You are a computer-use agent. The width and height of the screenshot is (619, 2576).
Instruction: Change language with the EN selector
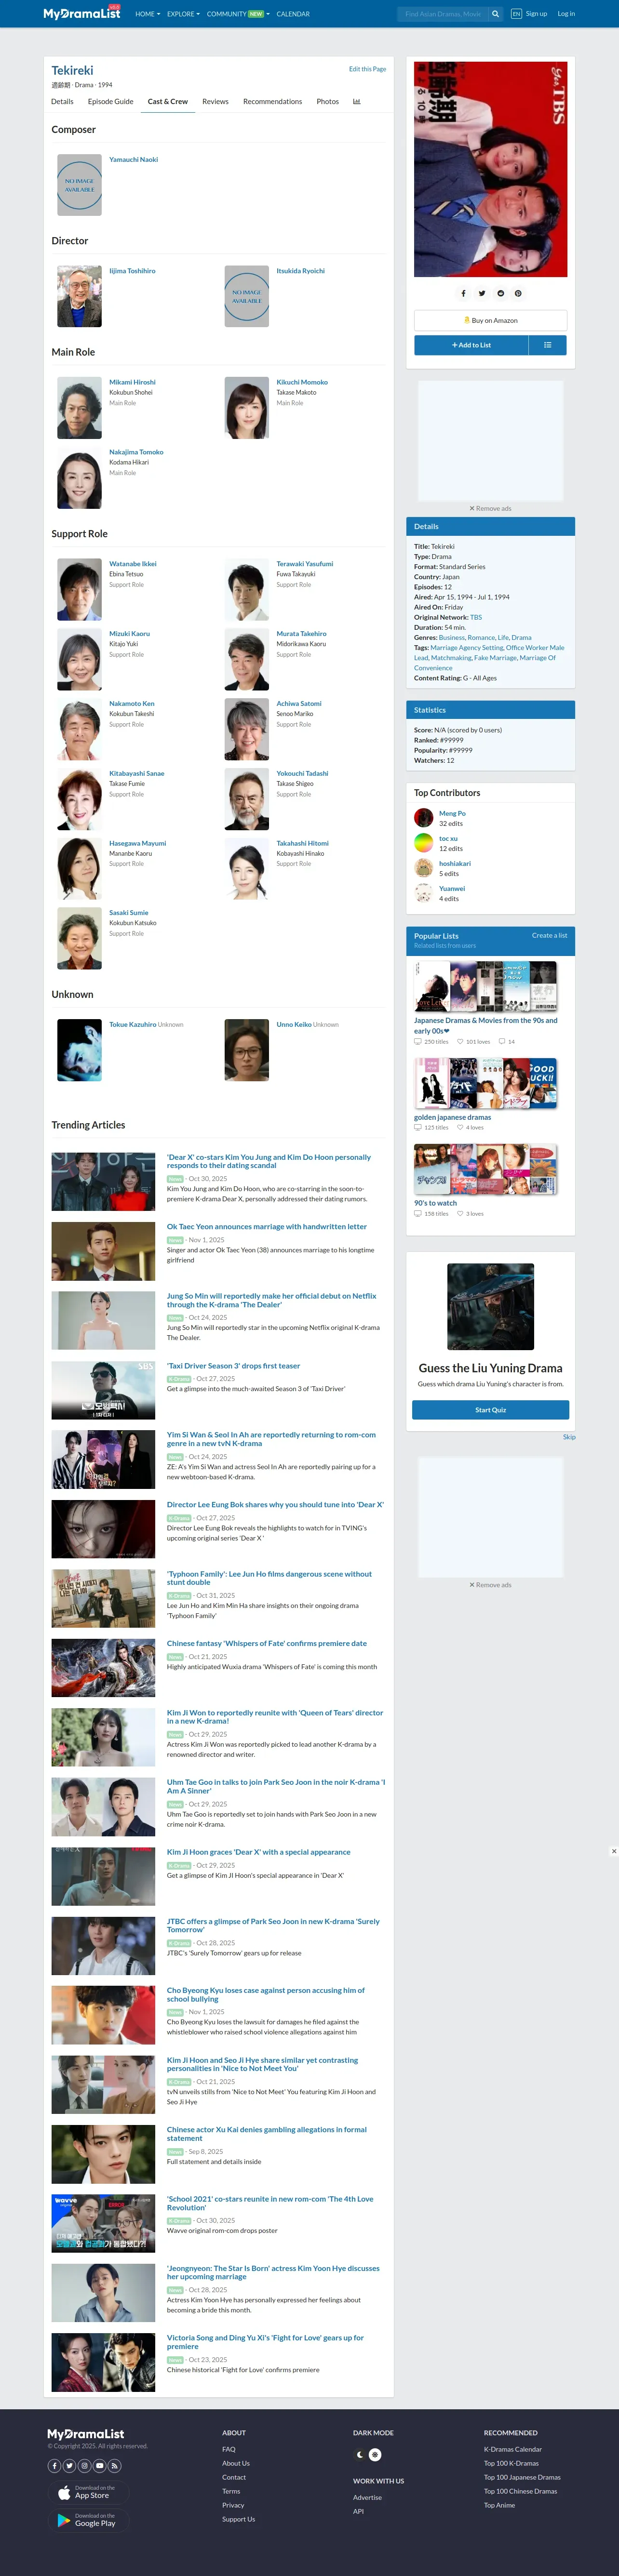tap(516, 14)
